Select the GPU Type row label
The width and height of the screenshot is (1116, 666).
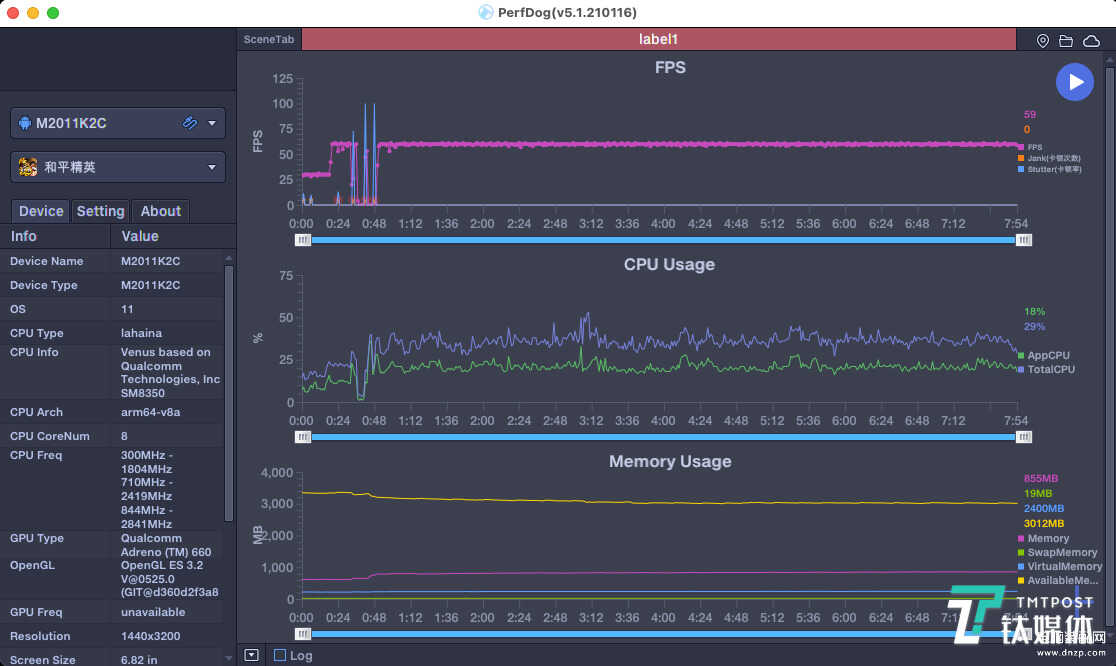[37, 539]
